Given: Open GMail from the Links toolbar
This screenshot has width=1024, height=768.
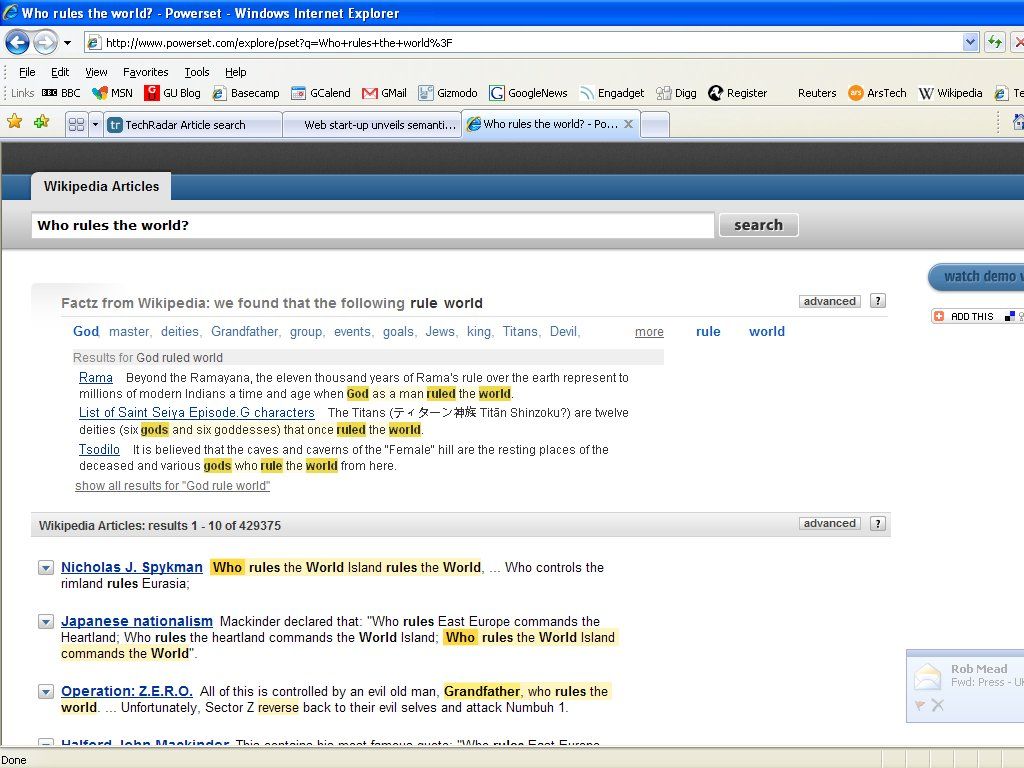Looking at the screenshot, I should 384,92.
